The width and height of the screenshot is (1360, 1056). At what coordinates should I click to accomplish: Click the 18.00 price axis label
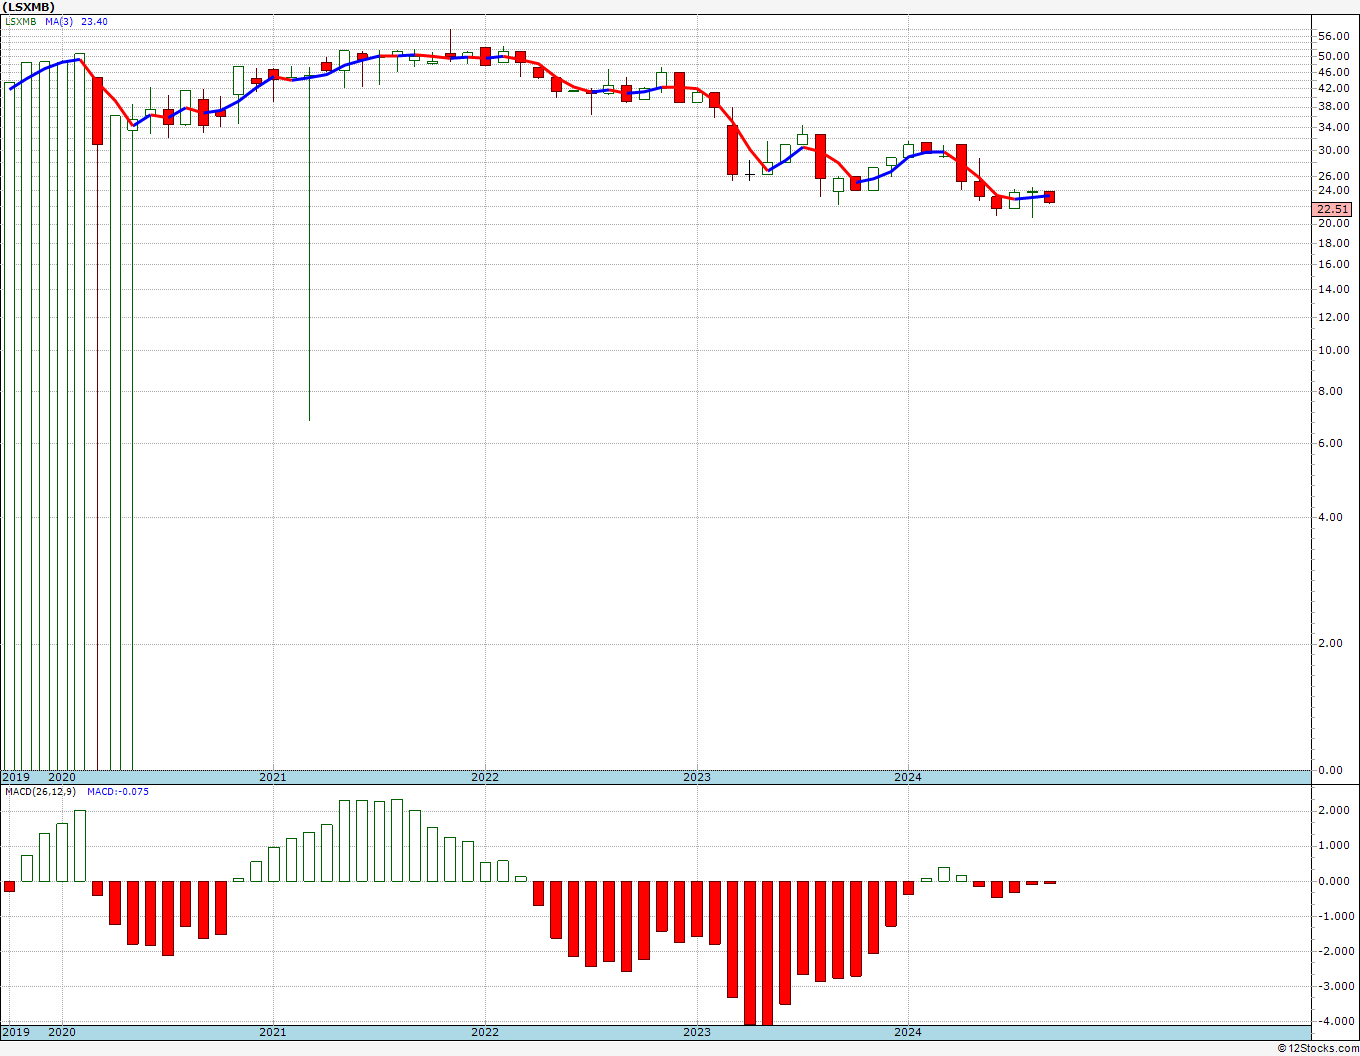(1334, 242)
